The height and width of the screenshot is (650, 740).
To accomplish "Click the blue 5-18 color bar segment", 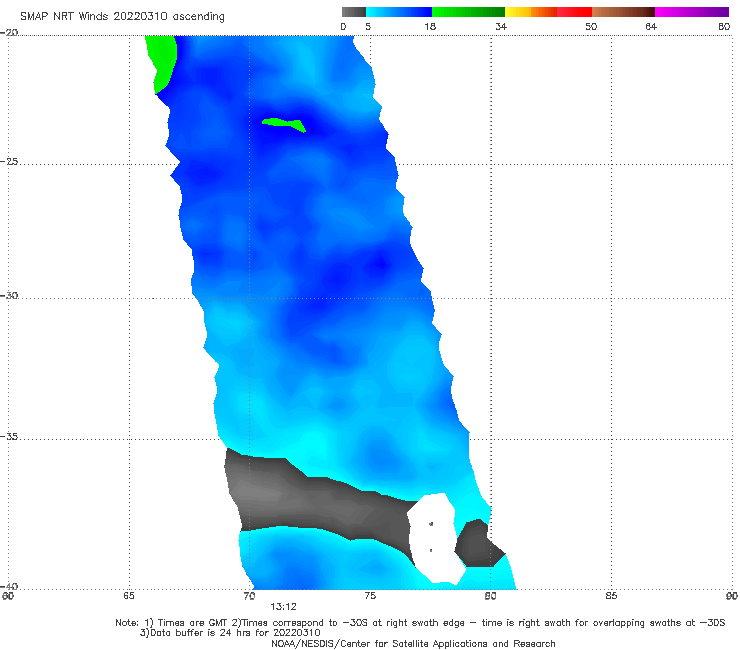I will 399,12.
